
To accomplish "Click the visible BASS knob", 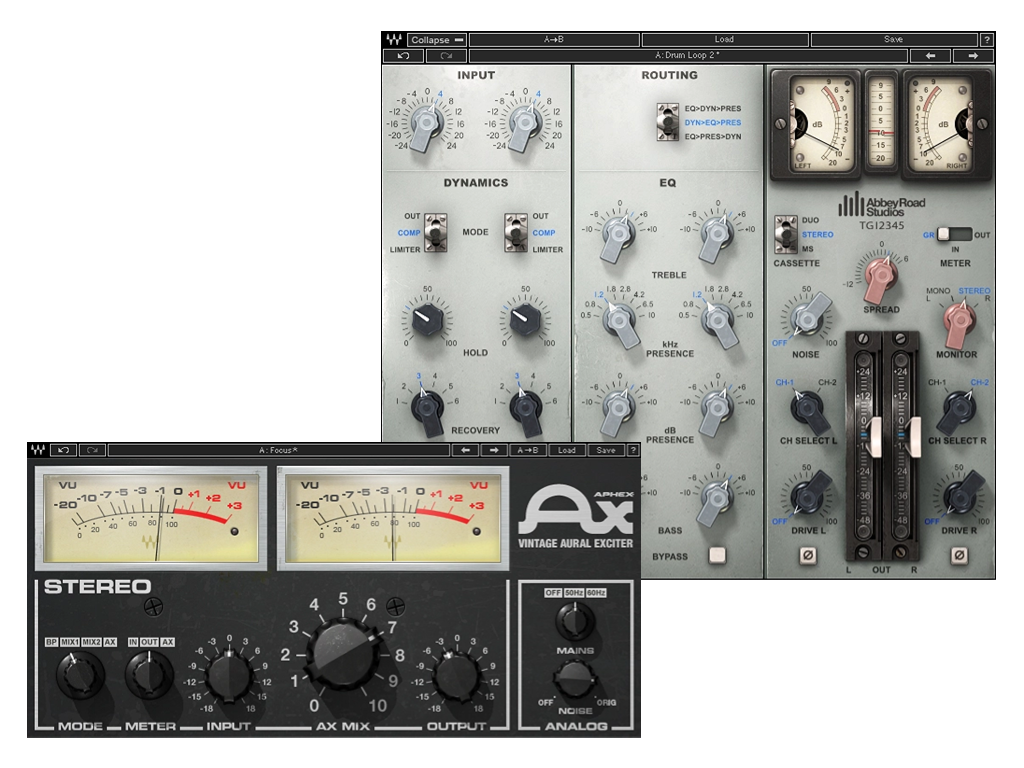I will [x=714, y=500].
